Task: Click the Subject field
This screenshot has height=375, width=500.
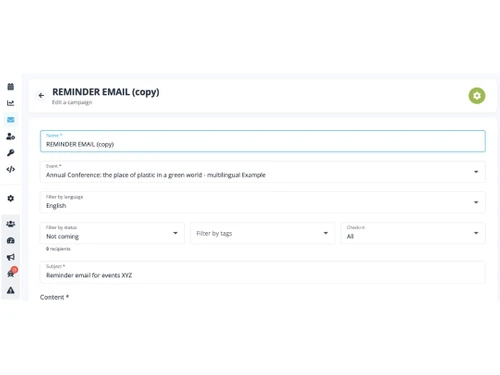Action: [x=263, y=272]
